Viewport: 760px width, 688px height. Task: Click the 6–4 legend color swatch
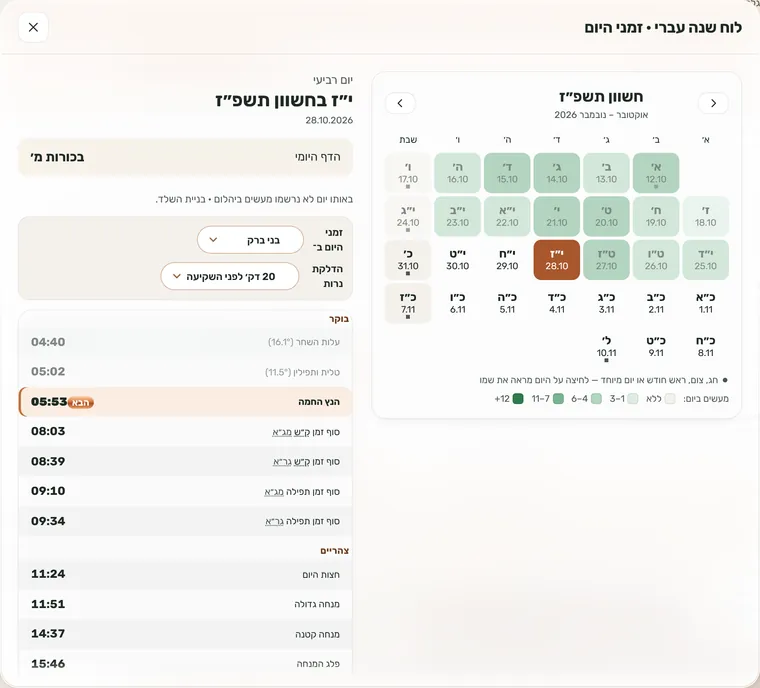597,399
